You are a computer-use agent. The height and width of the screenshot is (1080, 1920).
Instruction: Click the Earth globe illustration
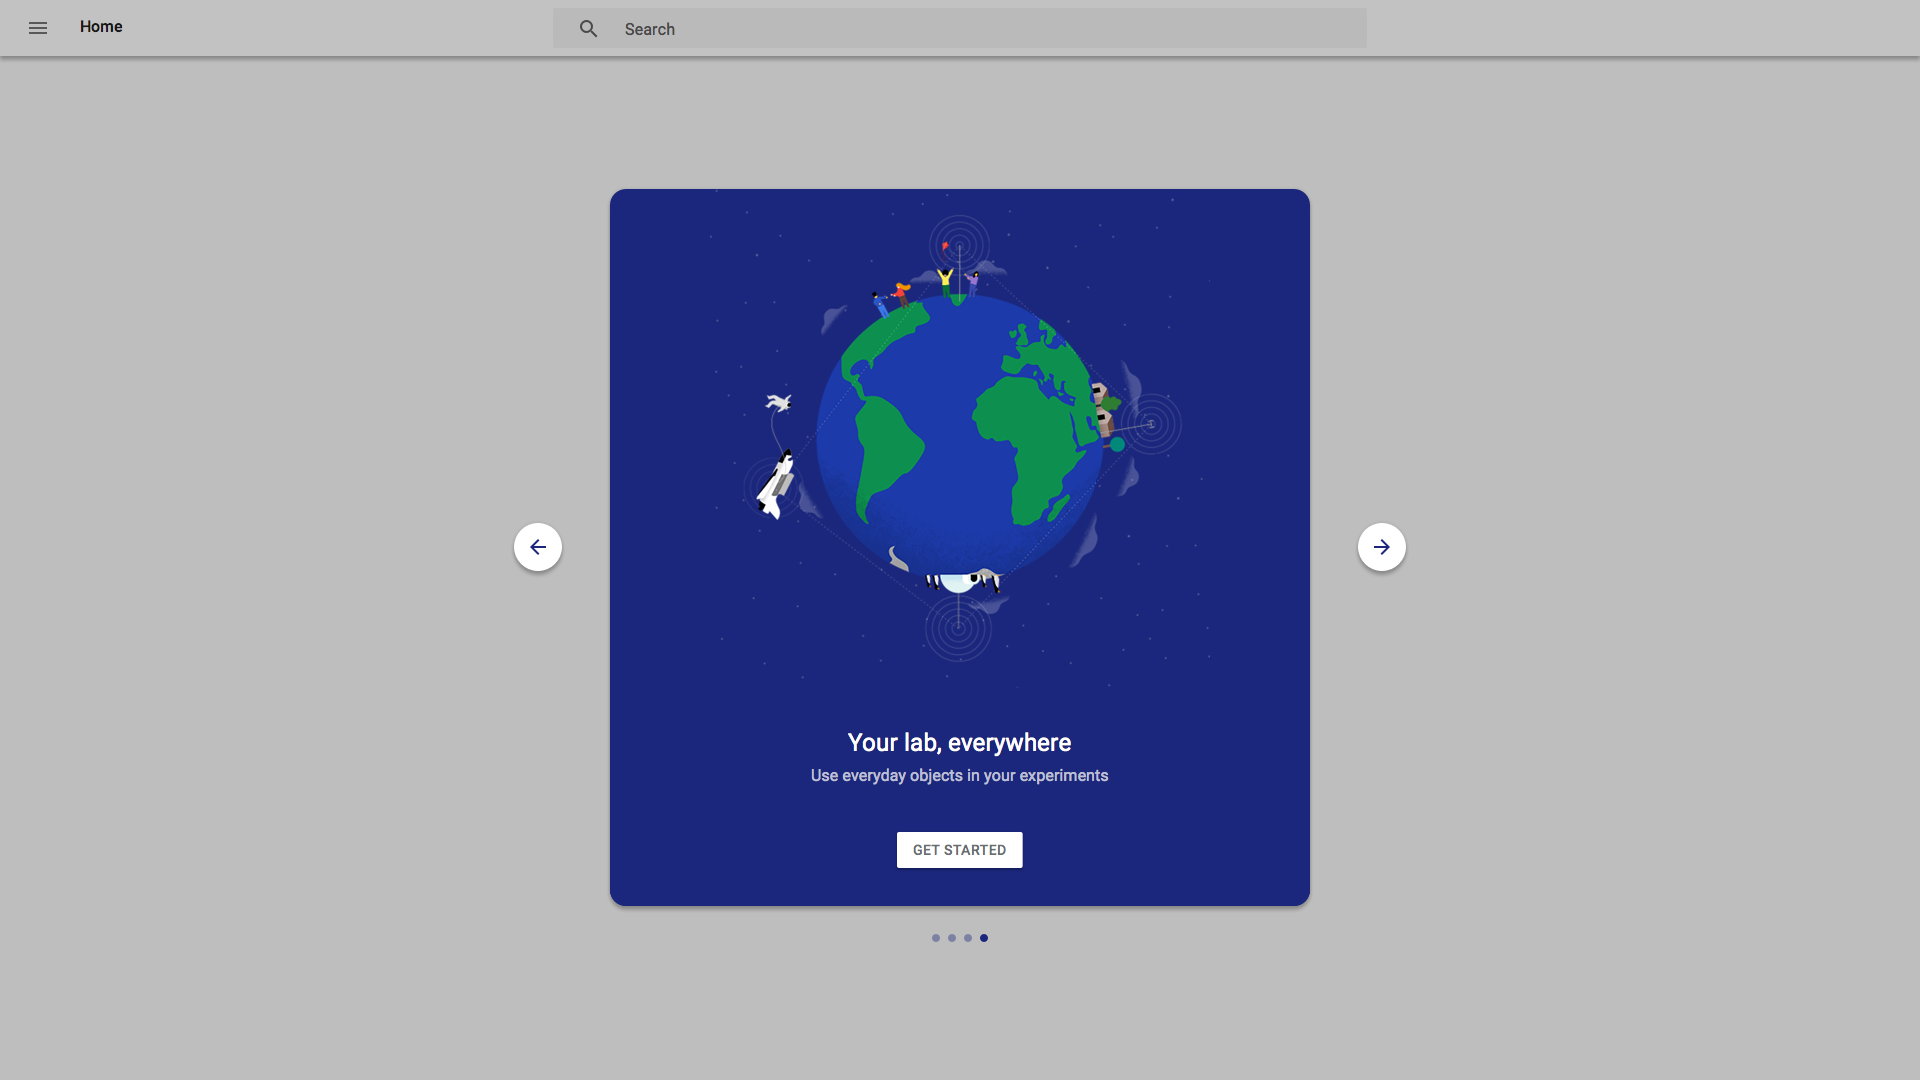pos(960,438)
